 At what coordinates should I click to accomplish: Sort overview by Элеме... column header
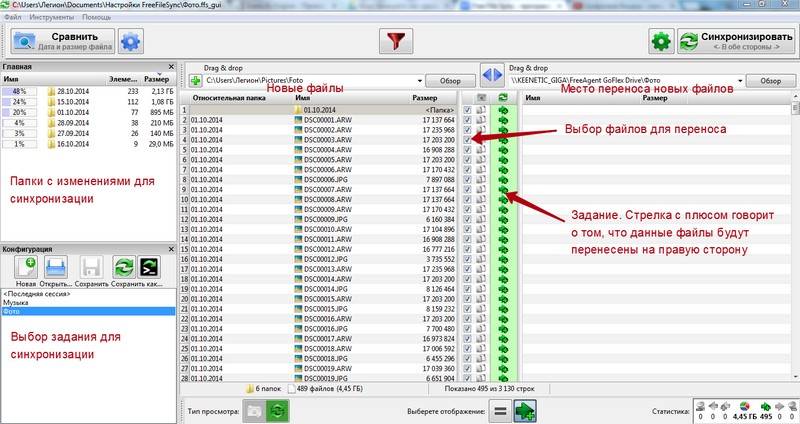(122, 79)
